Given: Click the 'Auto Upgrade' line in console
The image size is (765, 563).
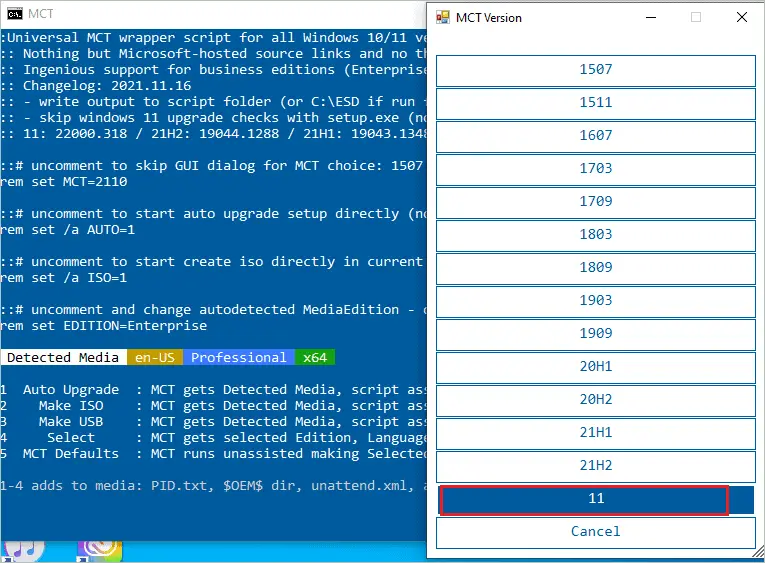Looking at the screenshot, I should (x=213, y=390).
